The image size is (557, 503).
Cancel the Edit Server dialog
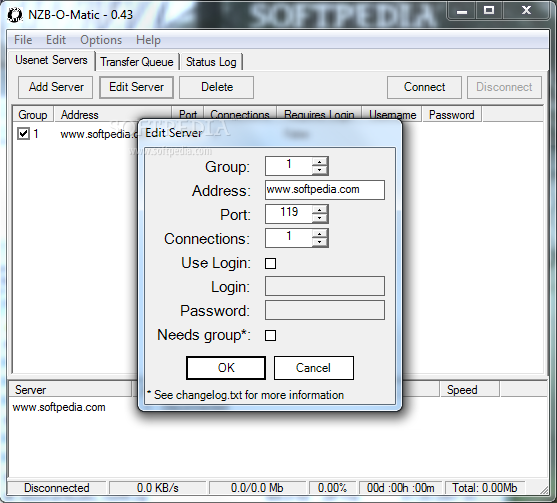pyautogui.click(x=314, y=368)
